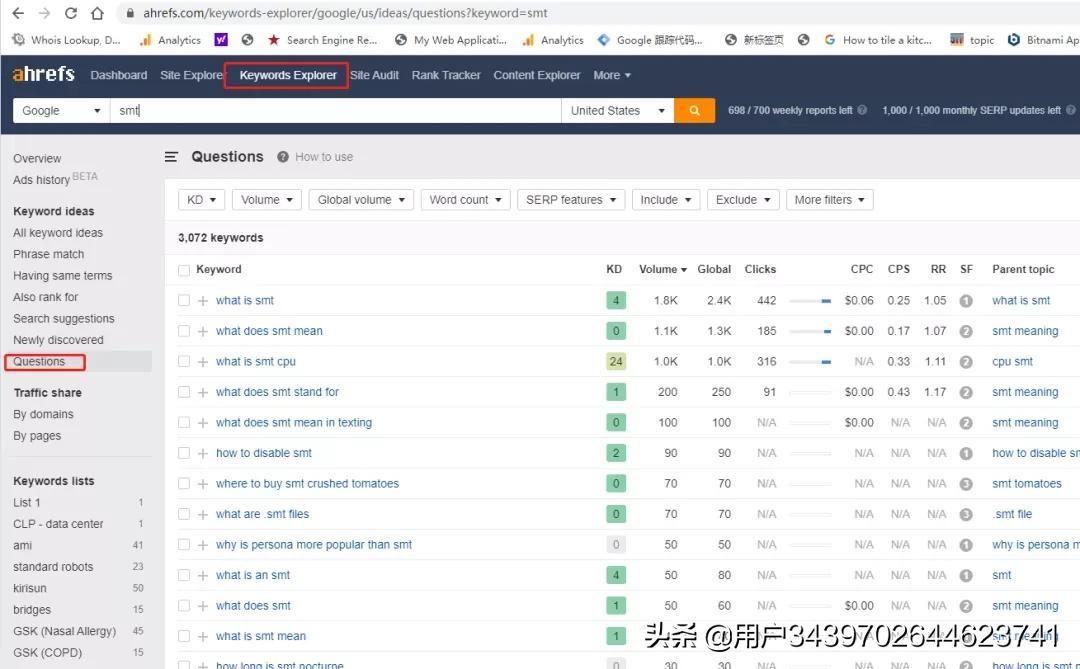Click the clicks bar for 'what is smt'
1080x669 pixels.
coord(810,301)
